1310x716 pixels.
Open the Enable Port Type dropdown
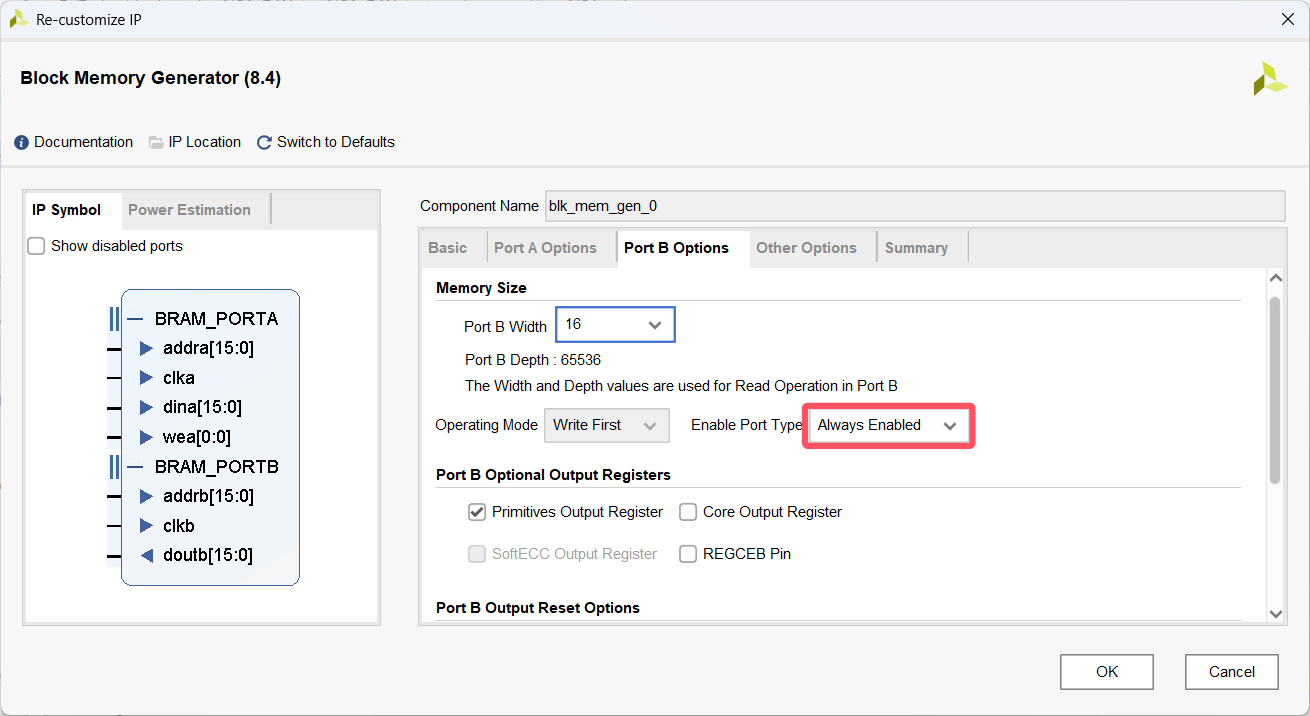pos(888,426)
